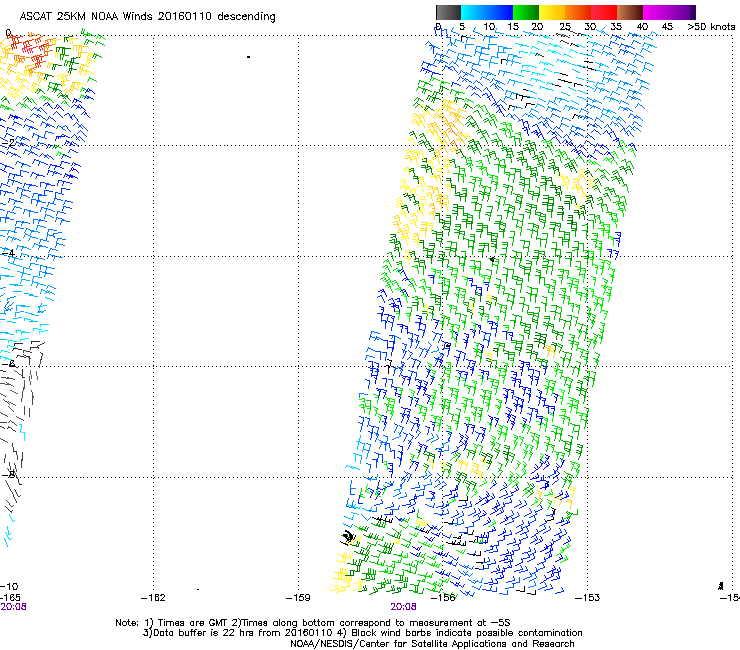
Task: Click the purple '20:08' time beside the -156 label
Action: click(x=404, y=607)
